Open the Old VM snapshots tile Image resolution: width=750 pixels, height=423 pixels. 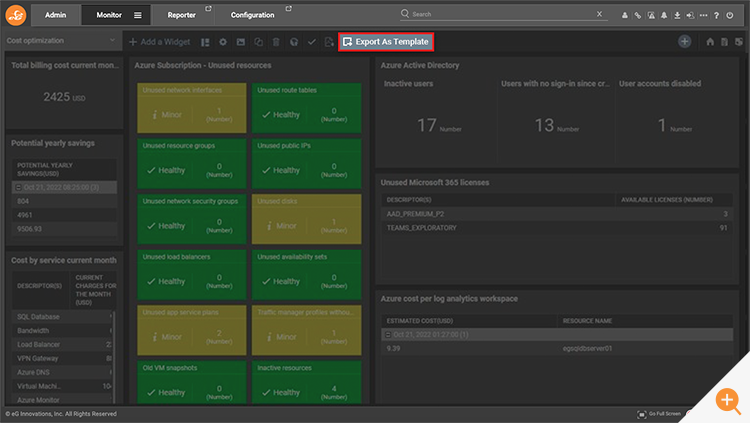(192, 382)
